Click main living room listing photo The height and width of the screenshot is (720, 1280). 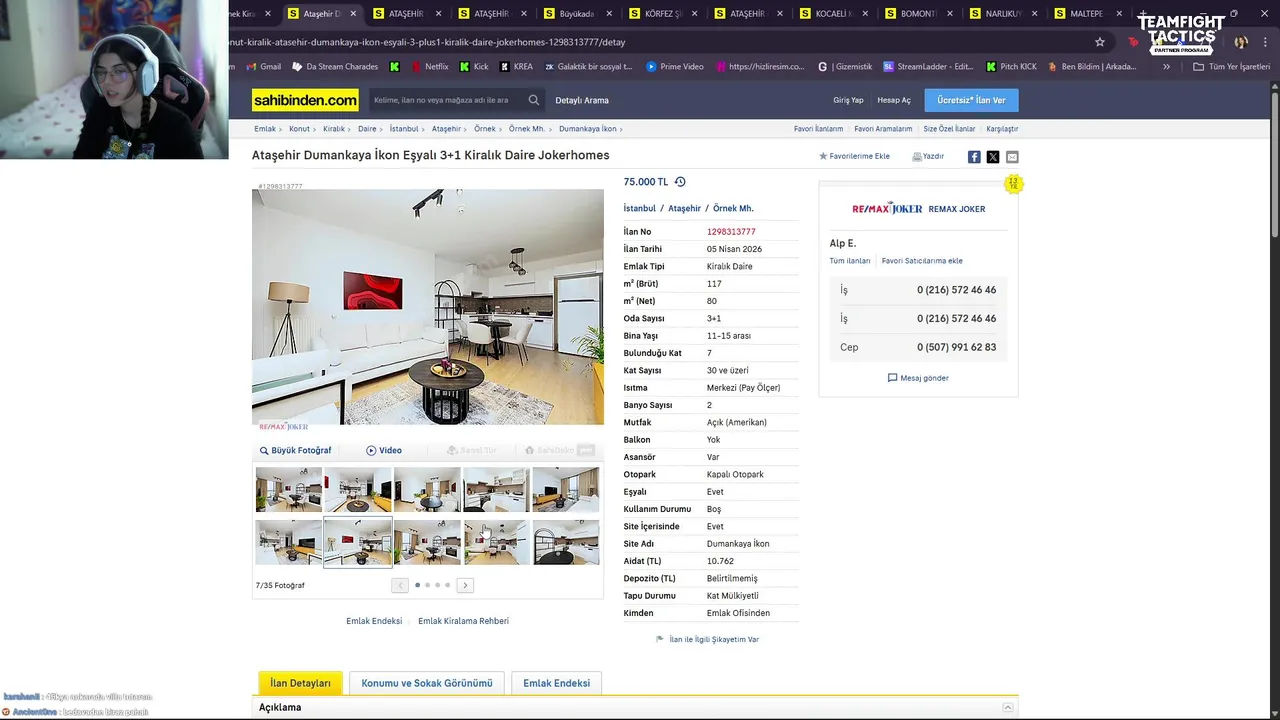click(428, 307)
